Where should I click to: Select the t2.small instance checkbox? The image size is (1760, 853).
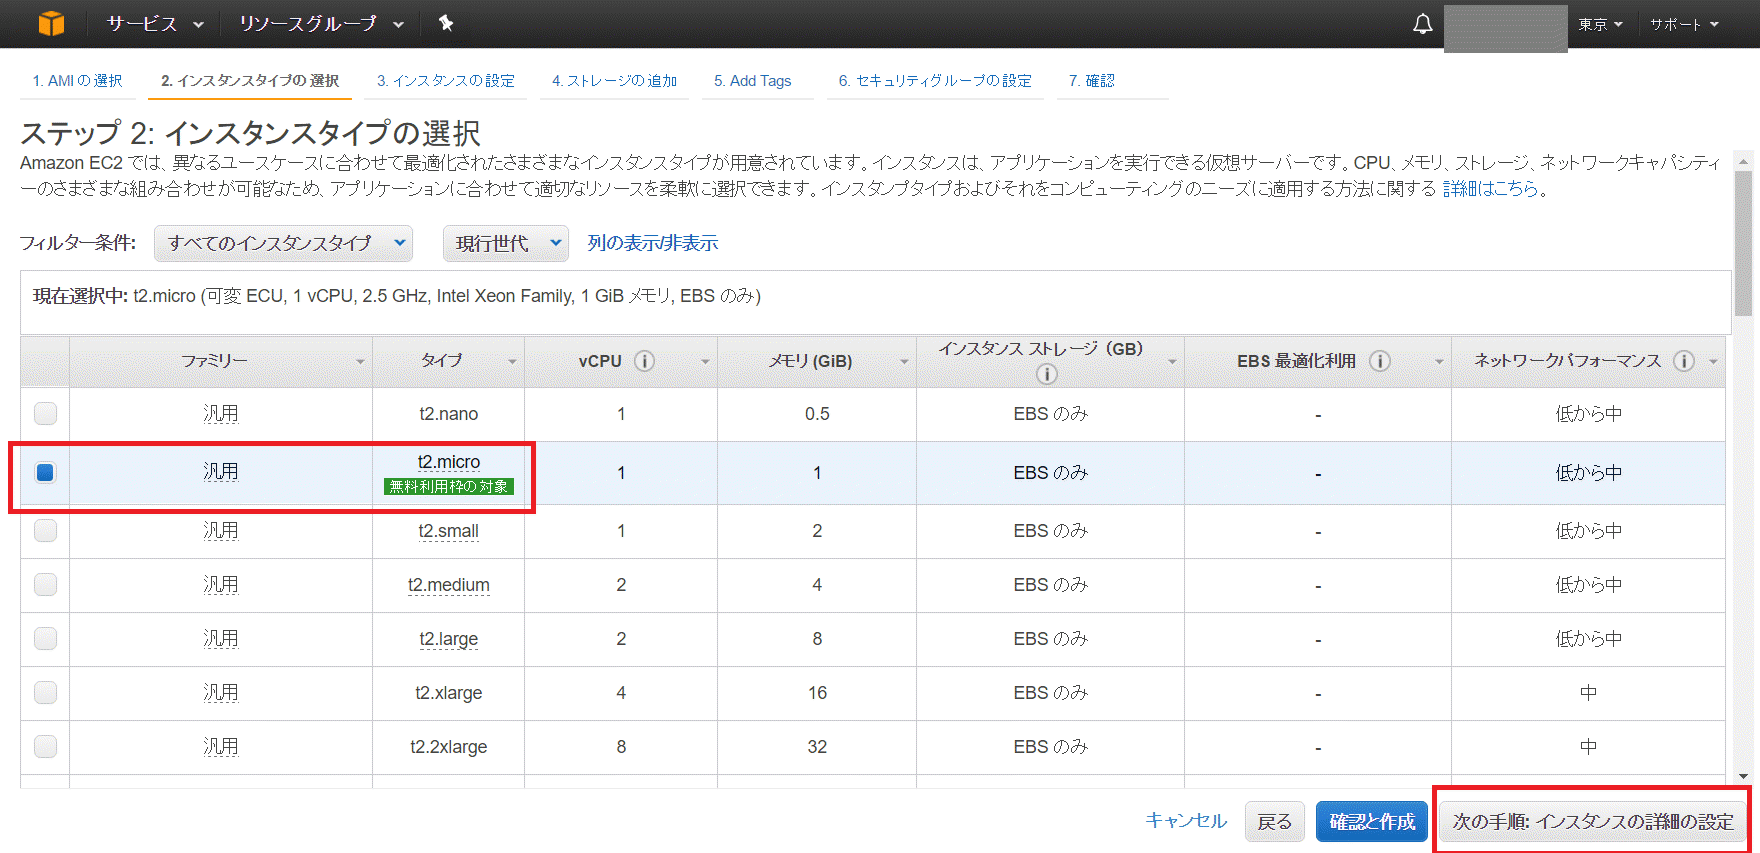tap(45, 530)
